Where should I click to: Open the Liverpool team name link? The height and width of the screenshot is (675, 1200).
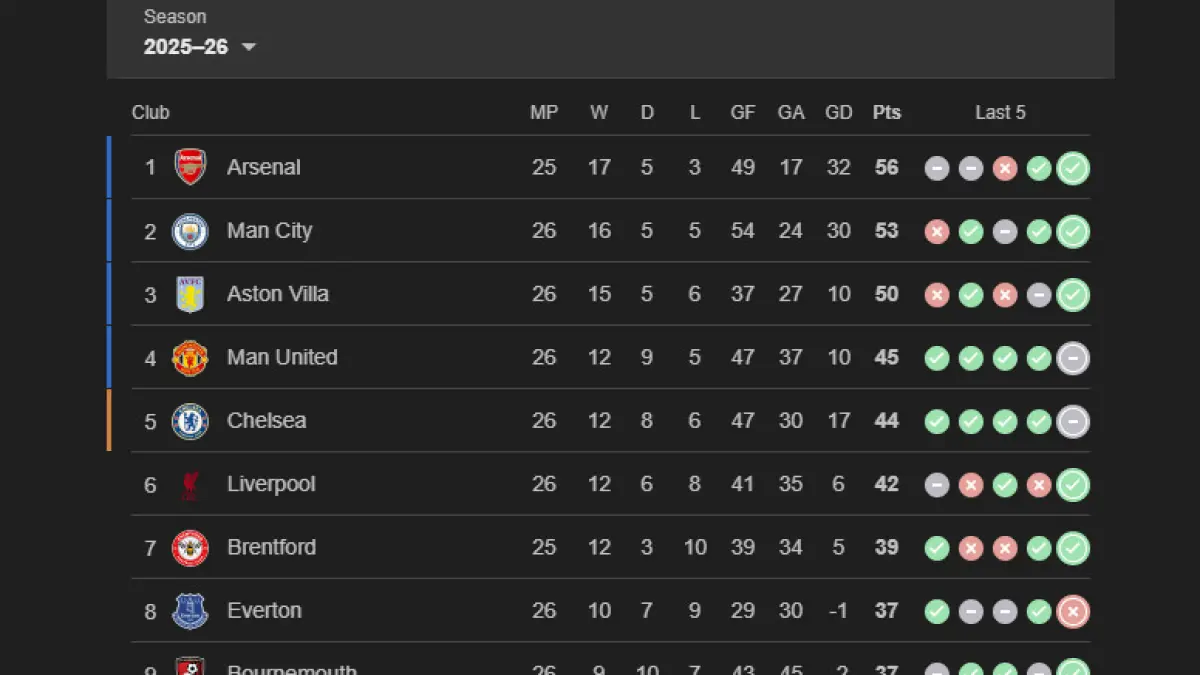(271, 484)
